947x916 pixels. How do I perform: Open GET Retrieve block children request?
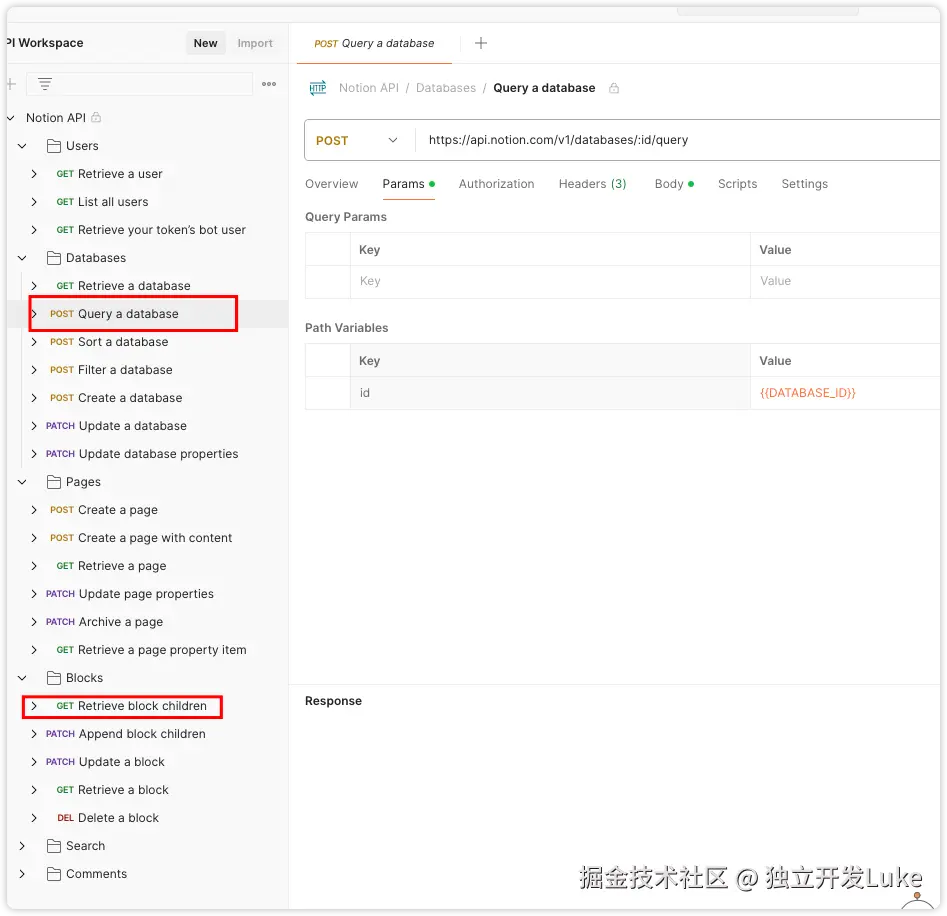point(131,706)
